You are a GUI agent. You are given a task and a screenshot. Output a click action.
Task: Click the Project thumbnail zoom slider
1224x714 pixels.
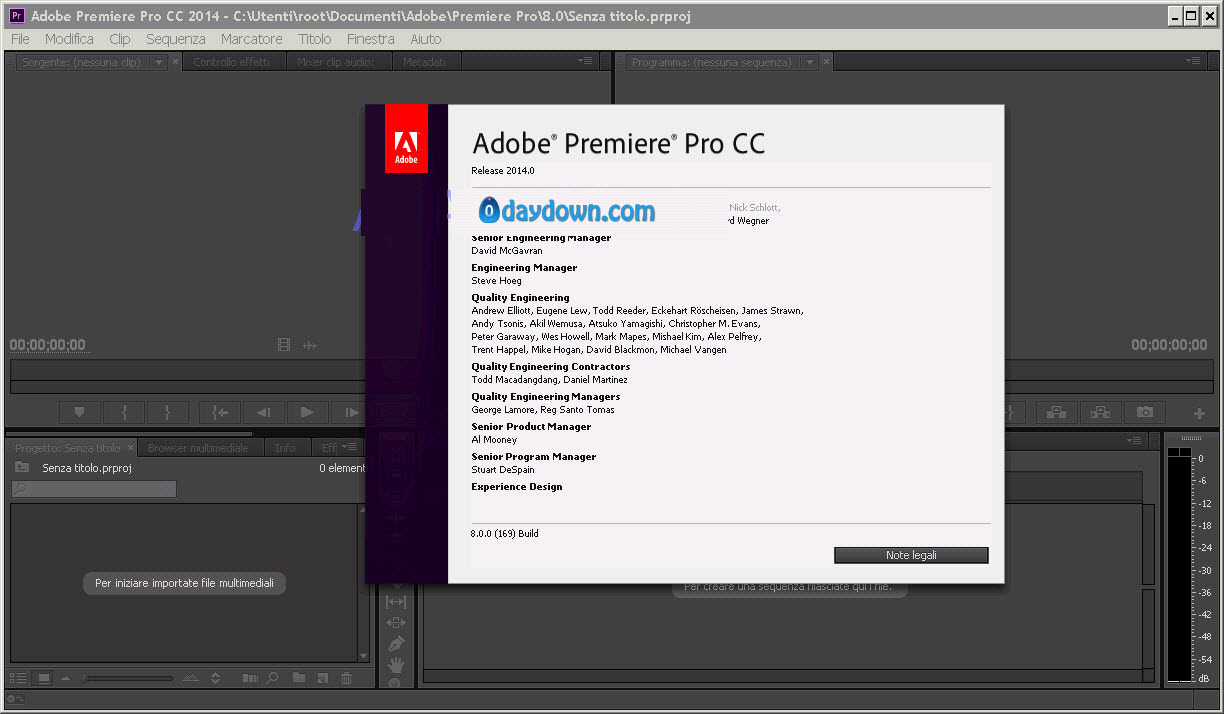pos(127,678)
